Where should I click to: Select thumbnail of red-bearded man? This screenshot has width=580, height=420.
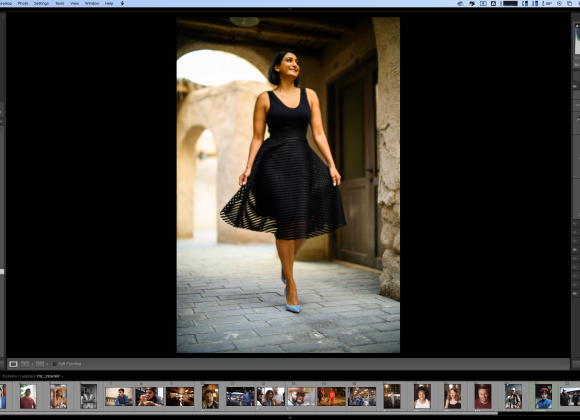tap(483, 396)
